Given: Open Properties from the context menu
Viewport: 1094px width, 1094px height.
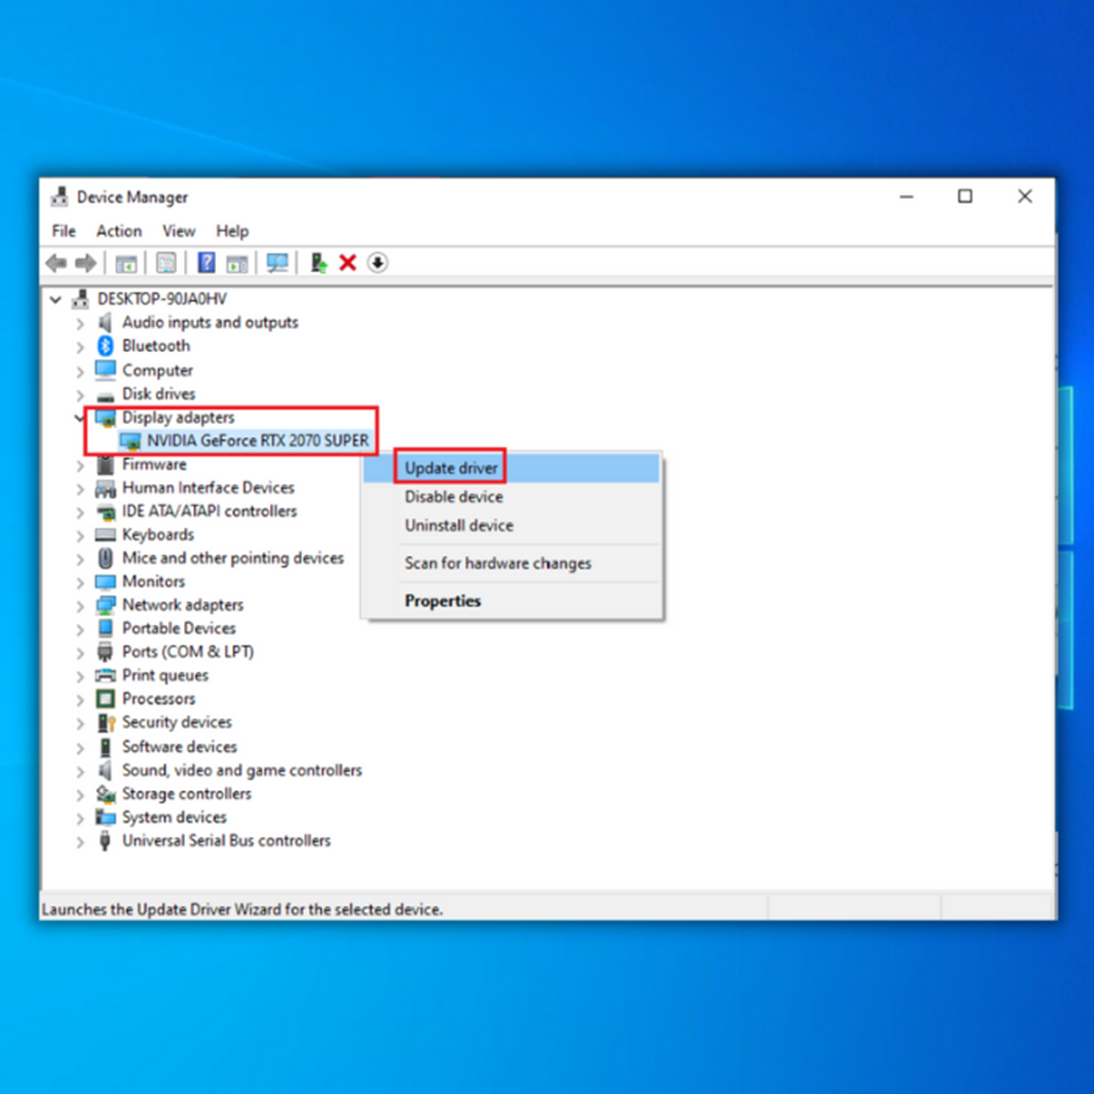Looking at the screenshot, I should tap(442, 601).
